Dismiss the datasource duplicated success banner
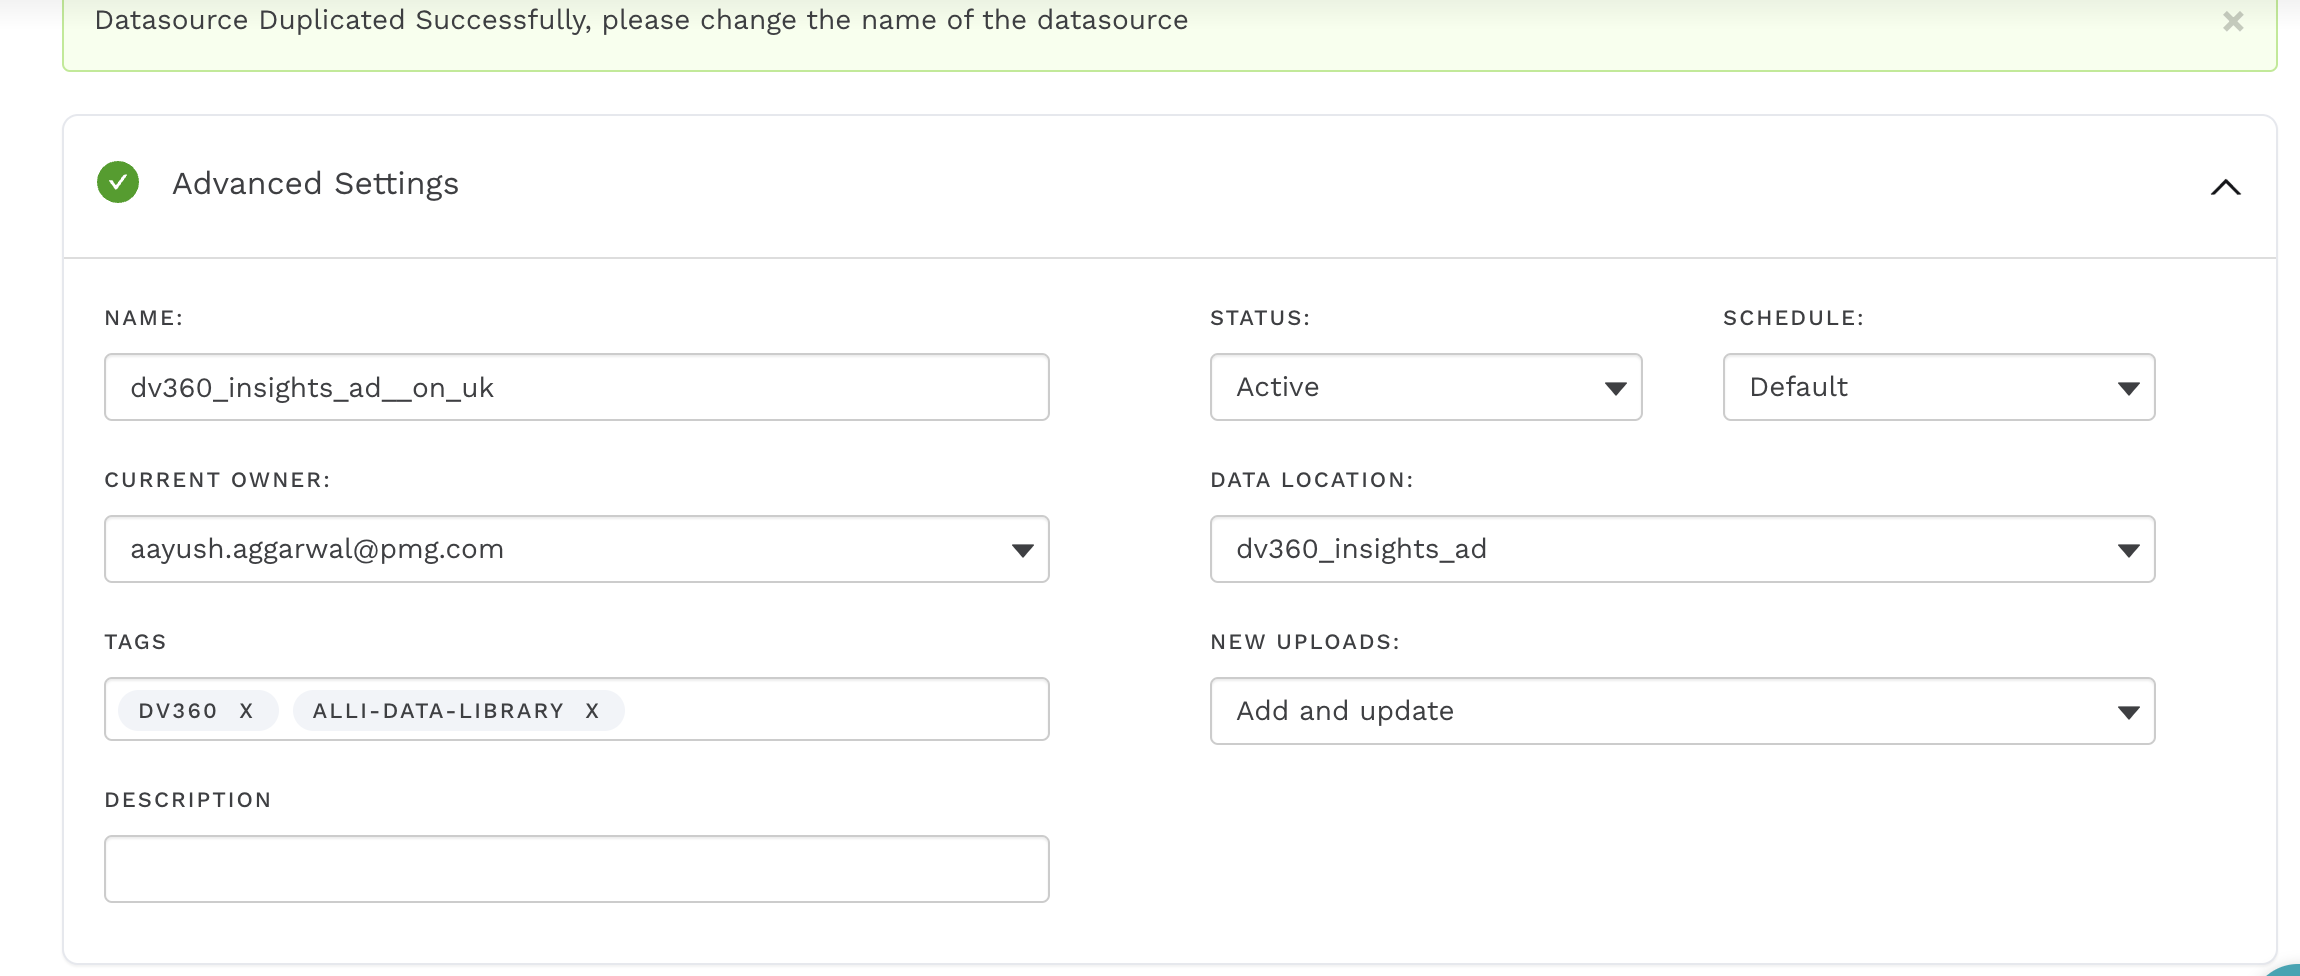Viewport: 2300px width, 976px height. (2232, 21)
